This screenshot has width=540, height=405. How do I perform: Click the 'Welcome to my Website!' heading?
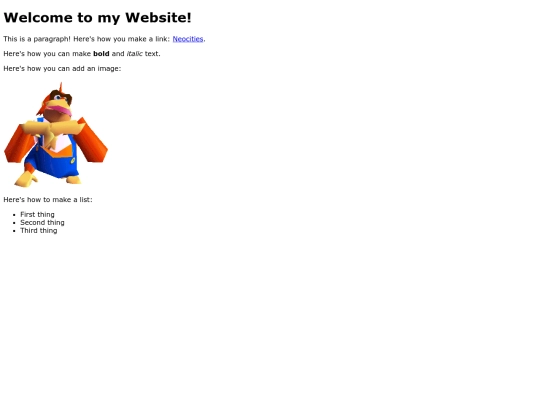(x=97, y=18)
